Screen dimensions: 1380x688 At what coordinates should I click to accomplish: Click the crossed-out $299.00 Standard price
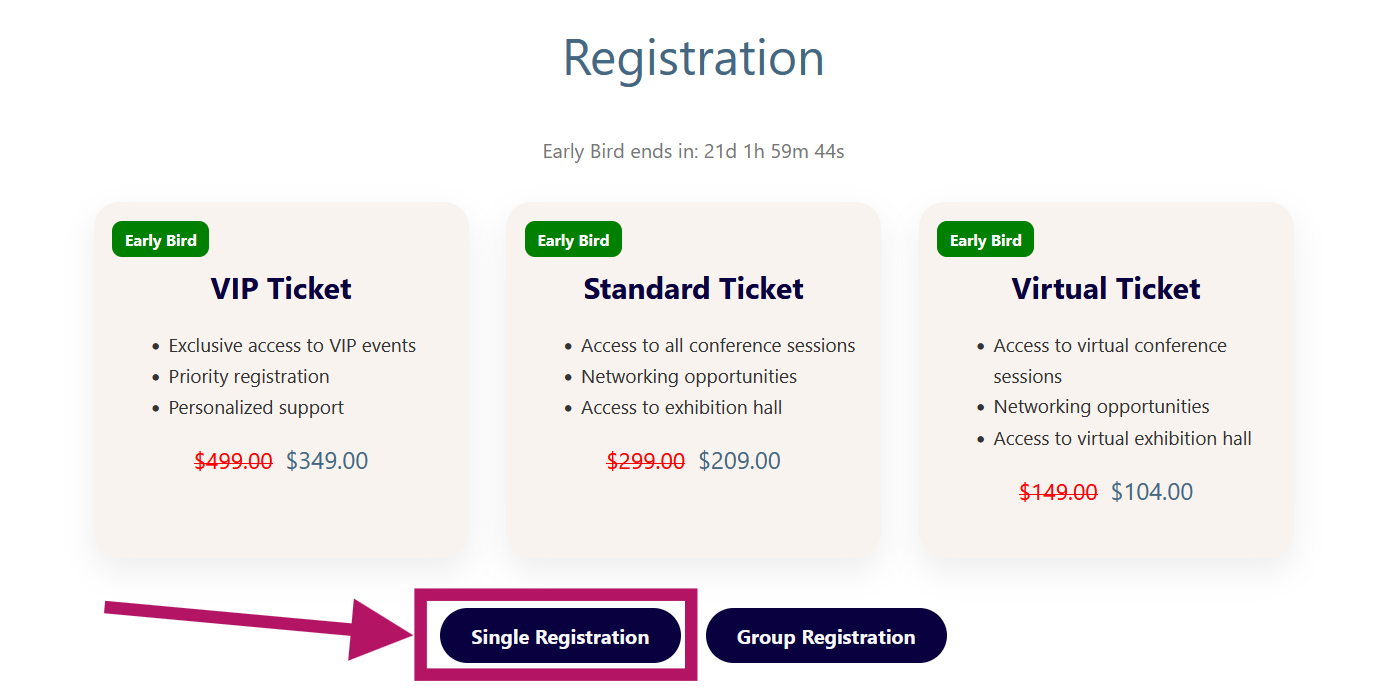click(645, 461)
